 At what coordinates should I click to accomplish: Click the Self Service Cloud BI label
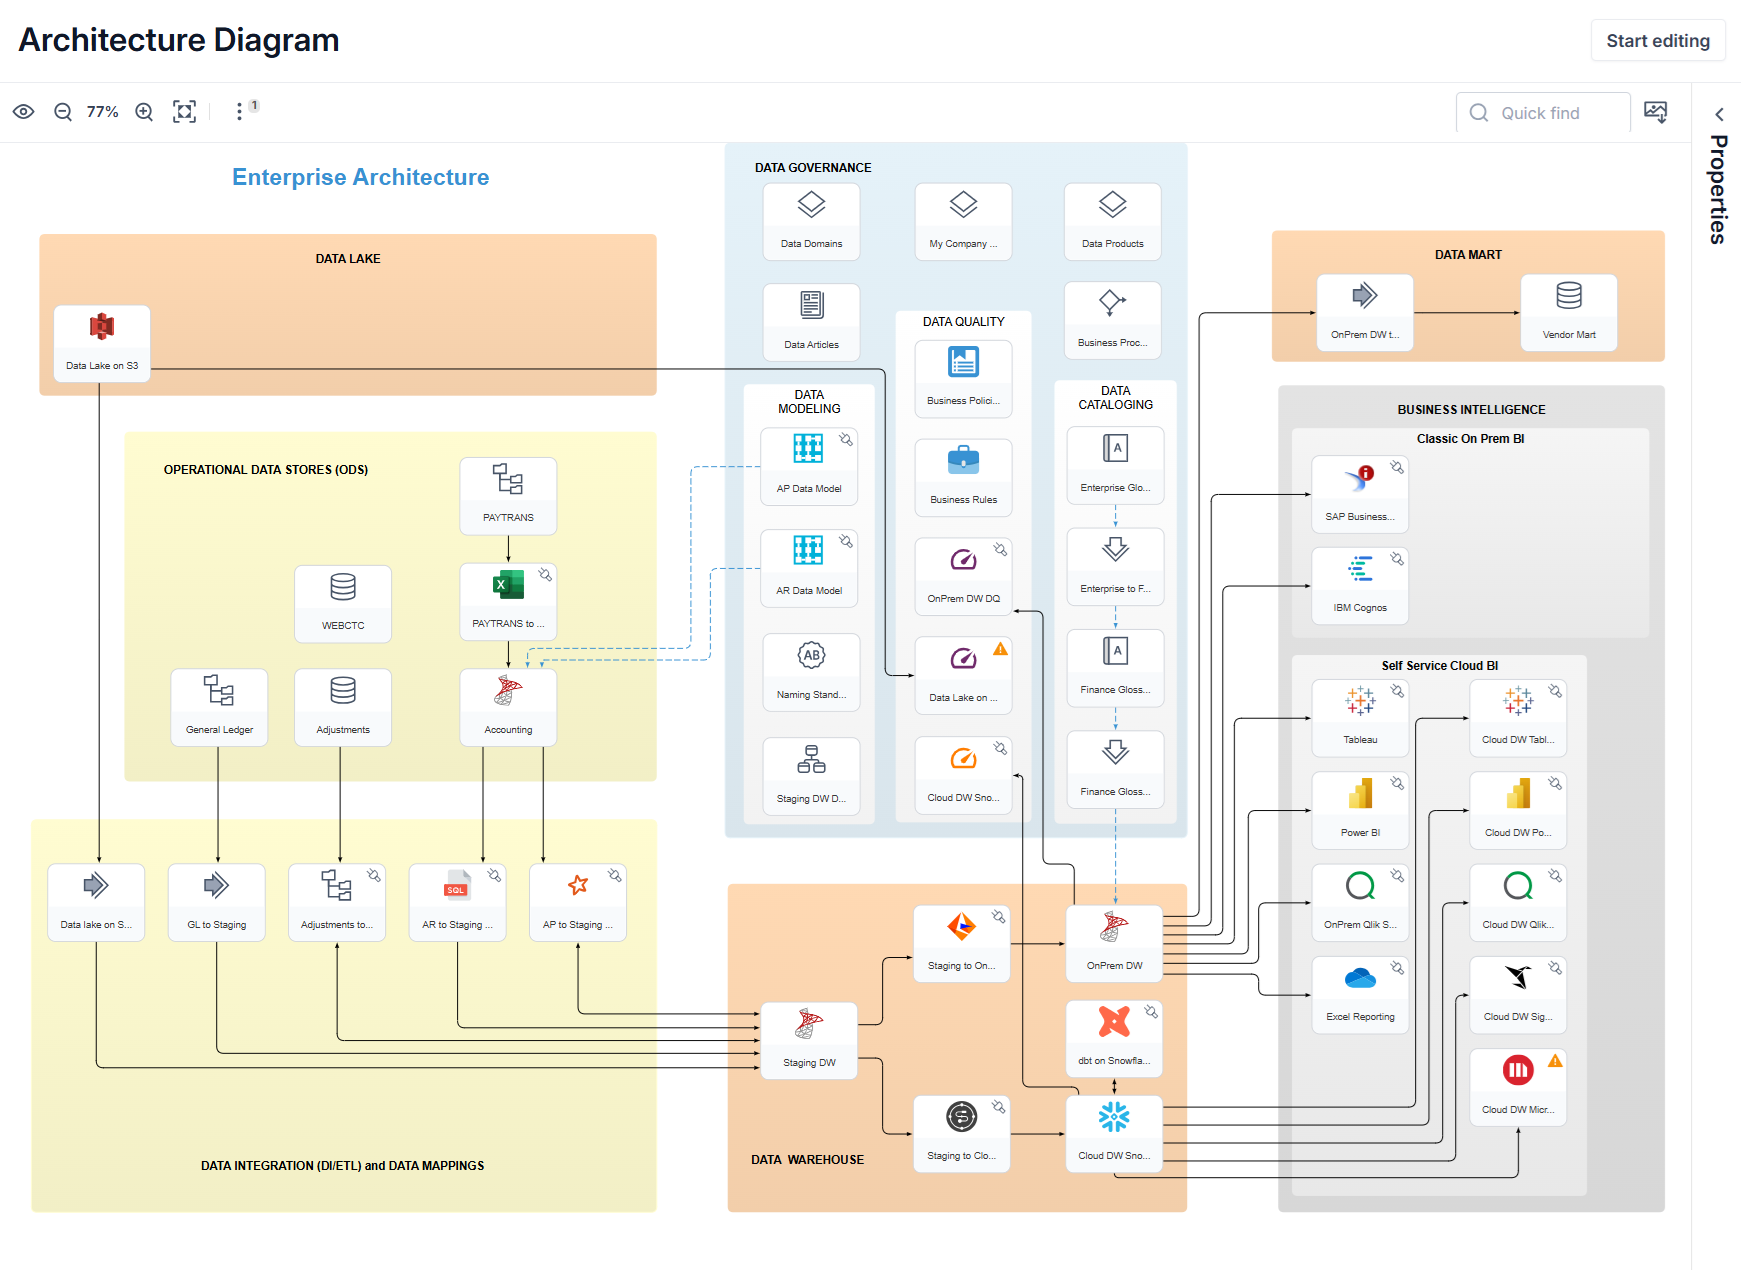click(1440, 666)
